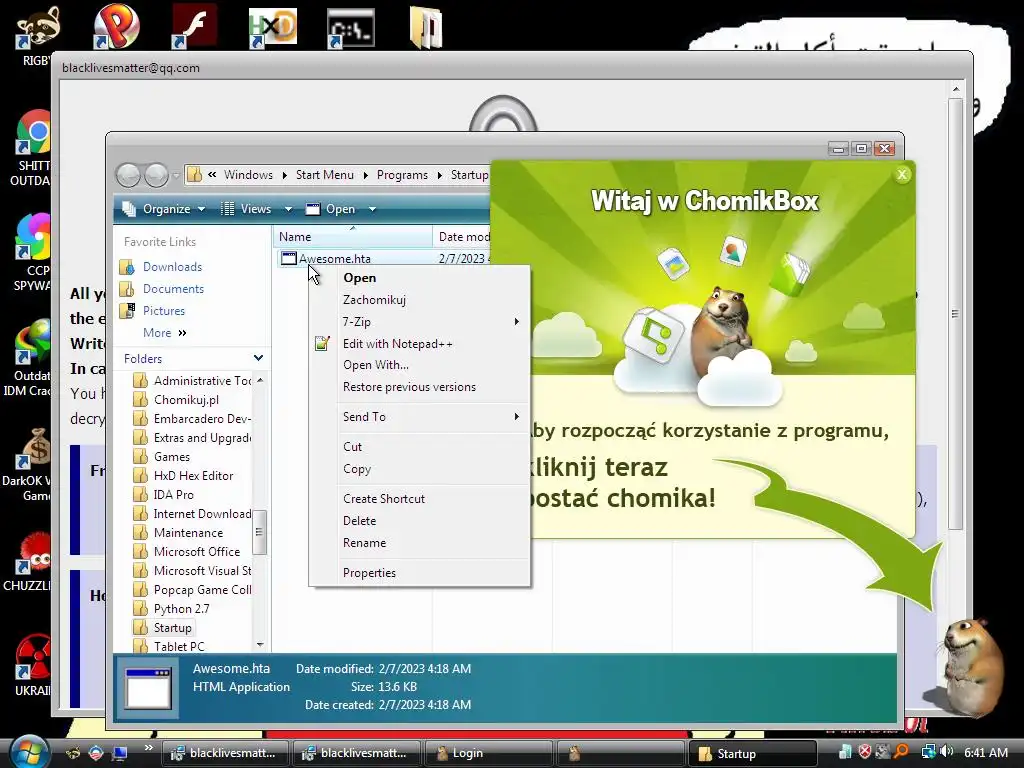Viewport: 1024px width, 768px height.
Task: Open the CHUZZLE desktop icon
Action: [34, 552]
